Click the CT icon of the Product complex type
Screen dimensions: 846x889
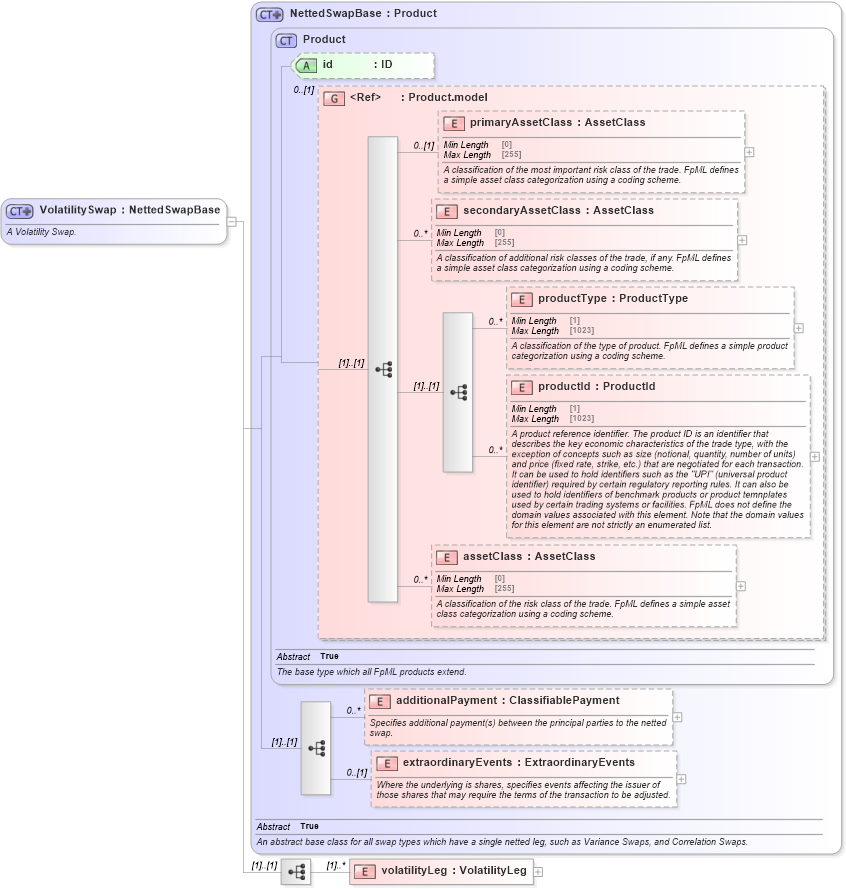pyautogui.click(x=286, y=39)
